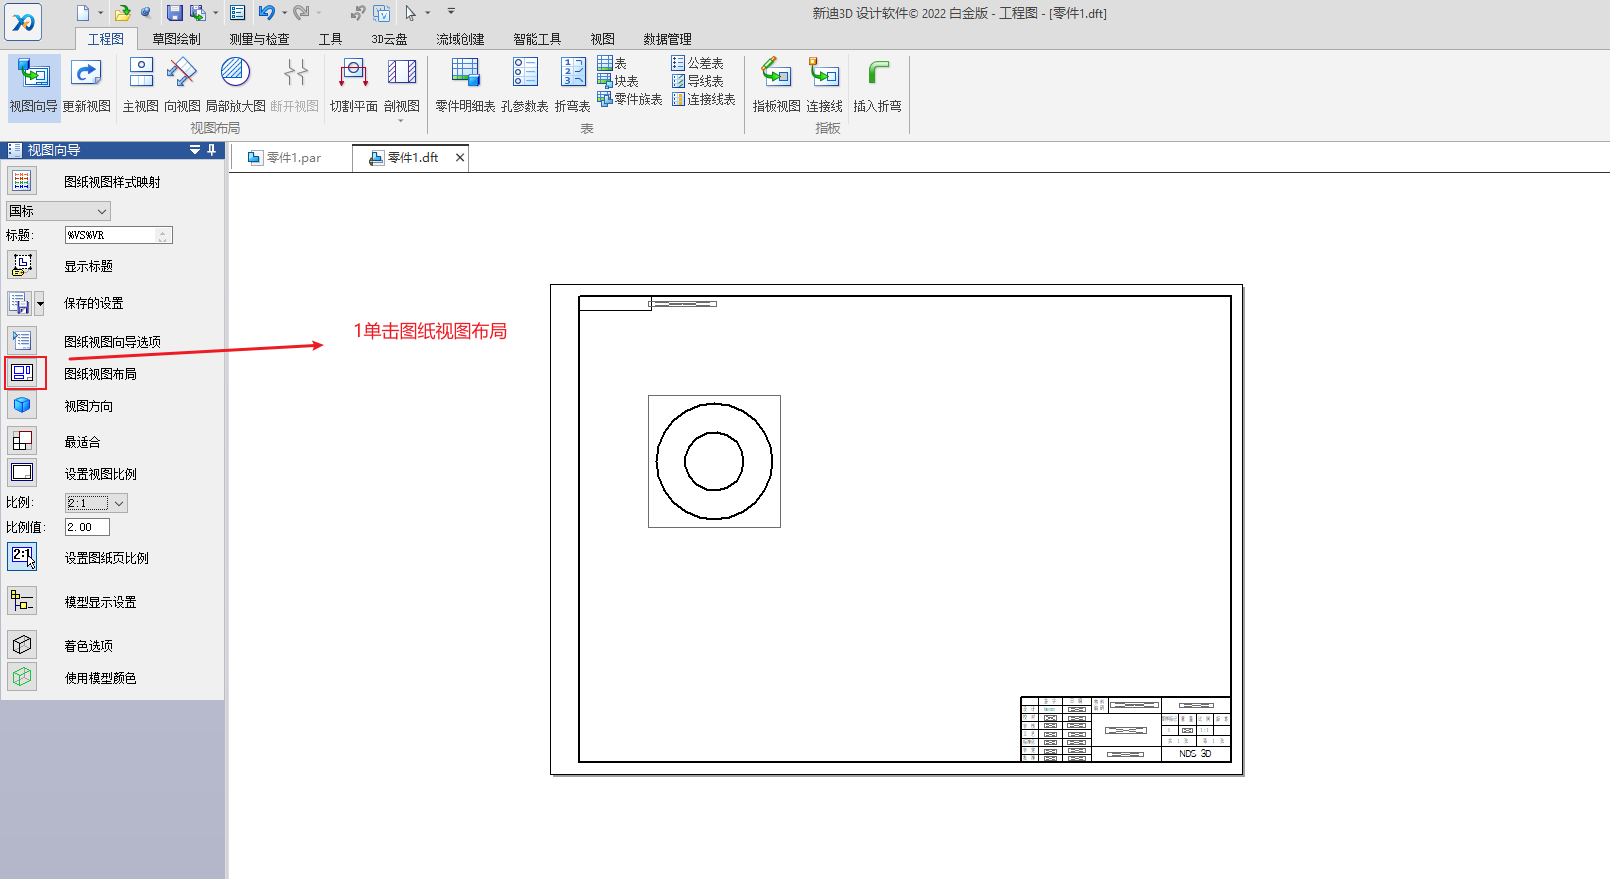Select the 主视图 principal view tool
The image size is (1610, 879).
tap(141, 86)
